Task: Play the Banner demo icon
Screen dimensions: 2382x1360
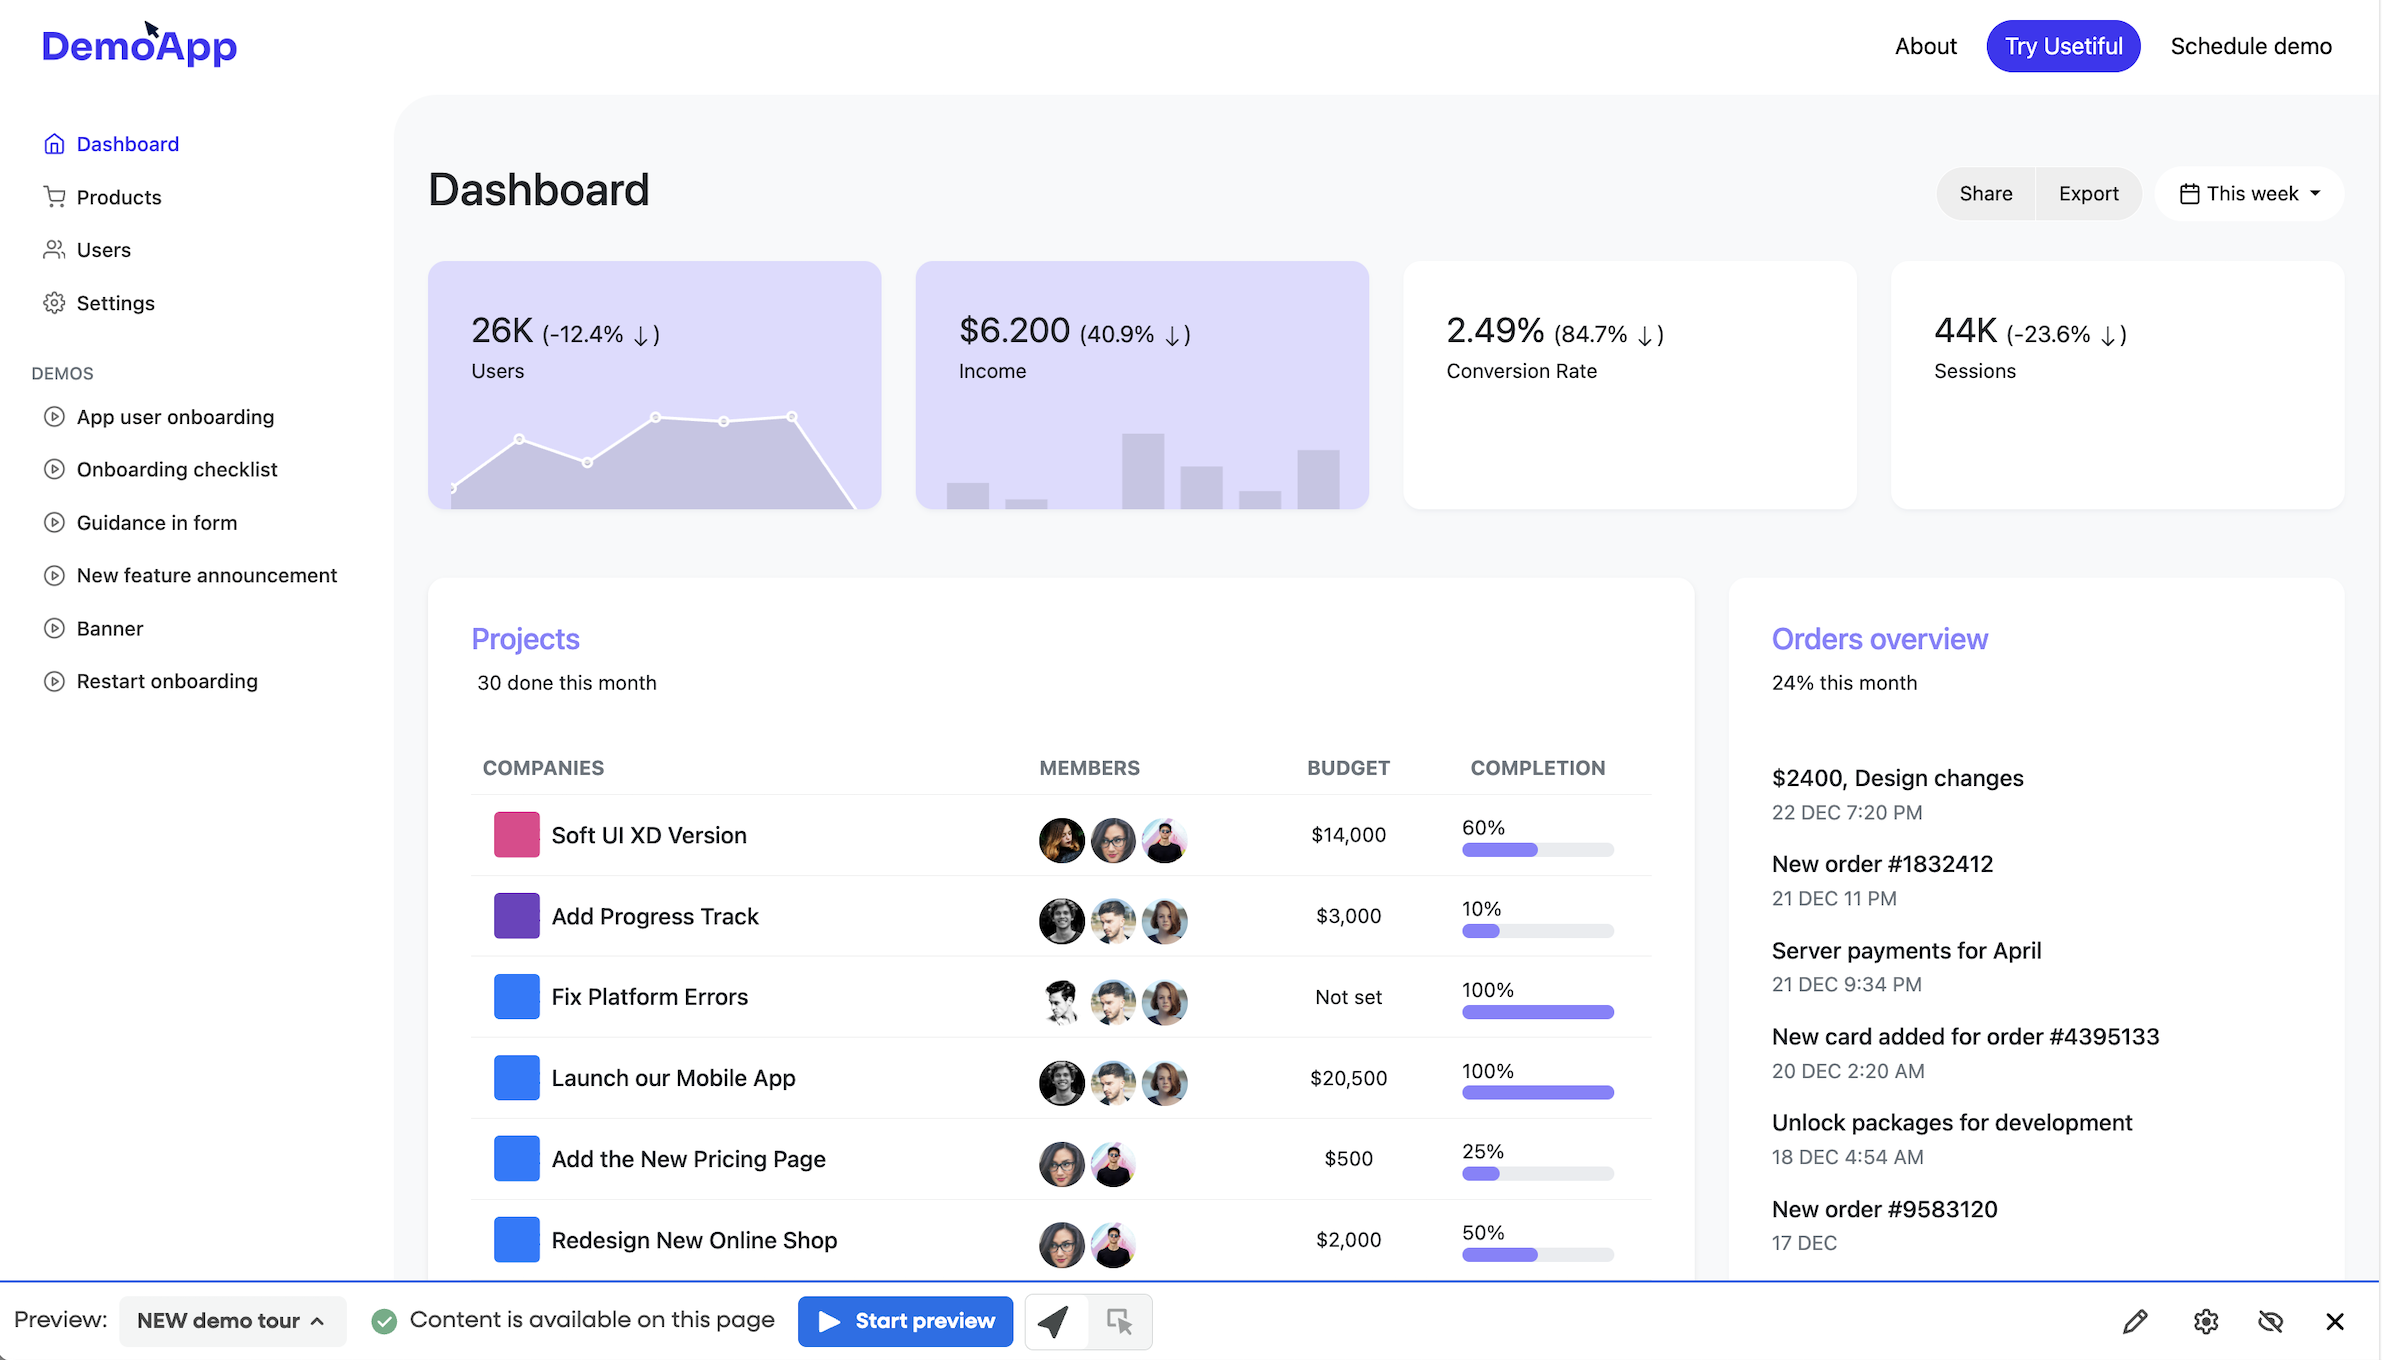Action: click(x=54, y=628)
